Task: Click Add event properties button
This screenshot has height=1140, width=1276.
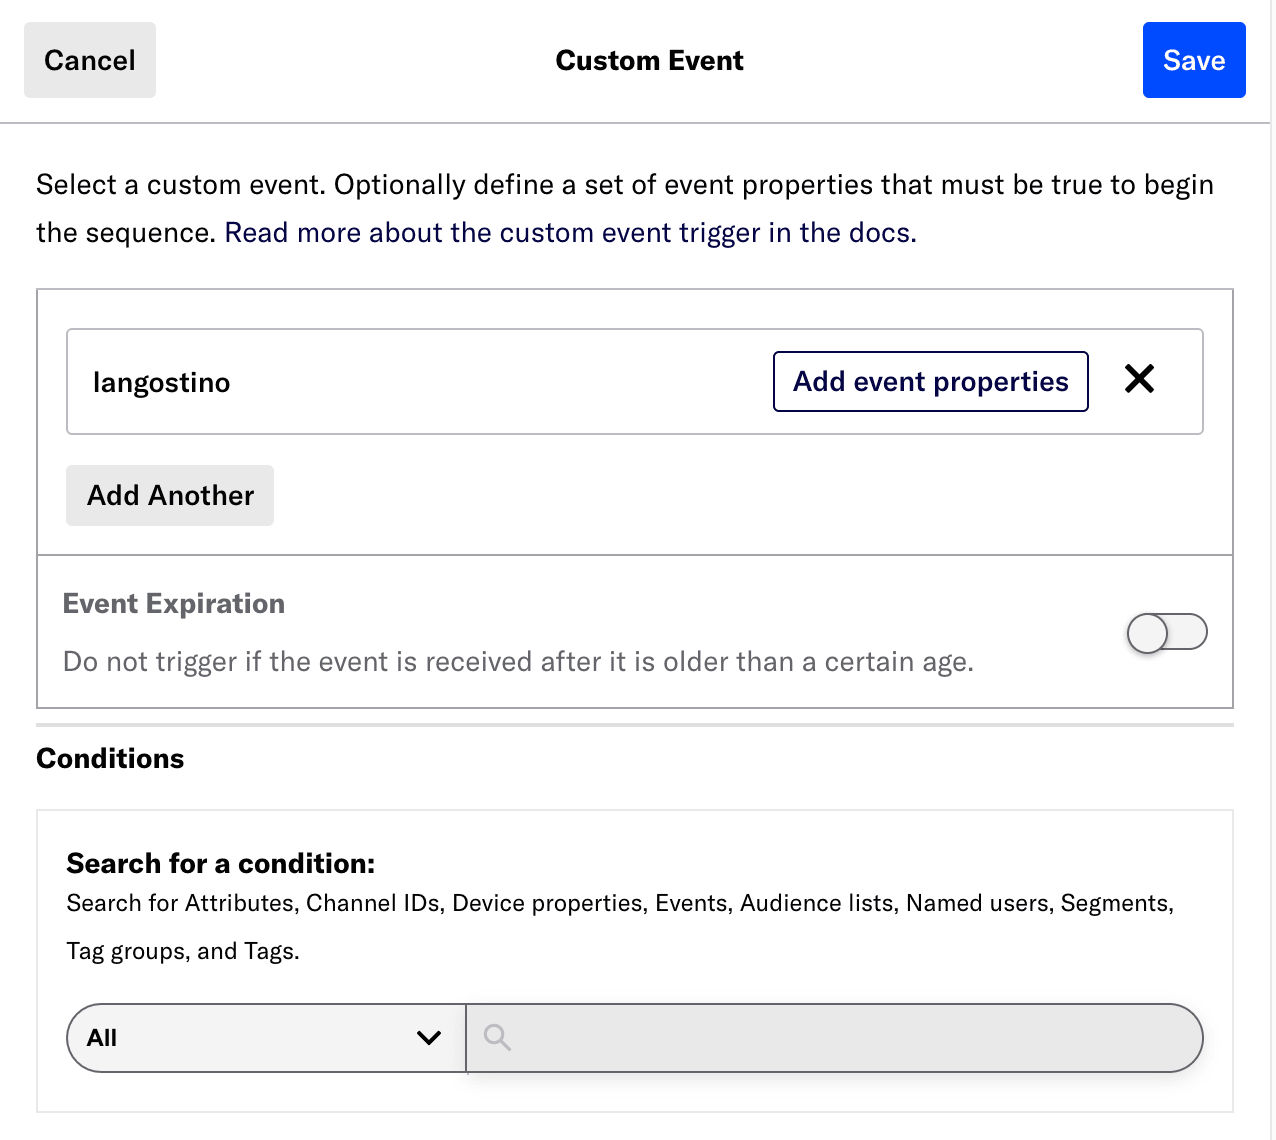Action: pos(930,381)
